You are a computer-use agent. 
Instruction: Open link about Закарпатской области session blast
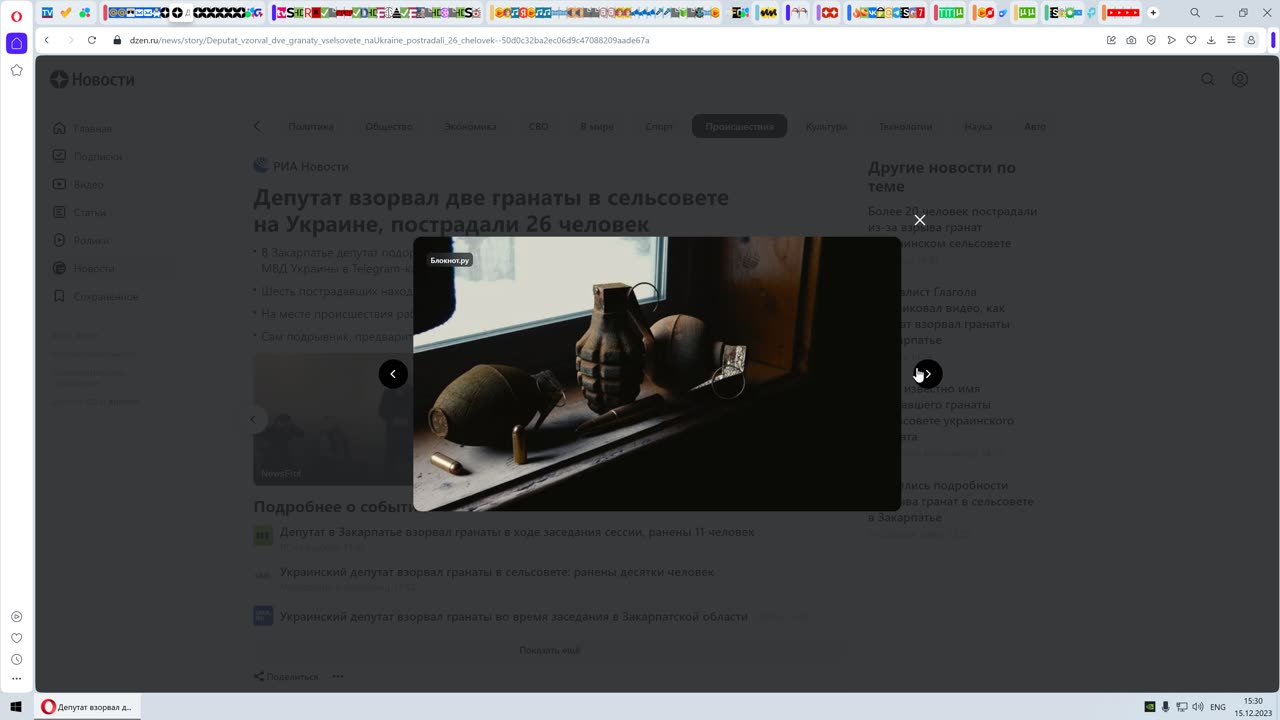point(514,617)
